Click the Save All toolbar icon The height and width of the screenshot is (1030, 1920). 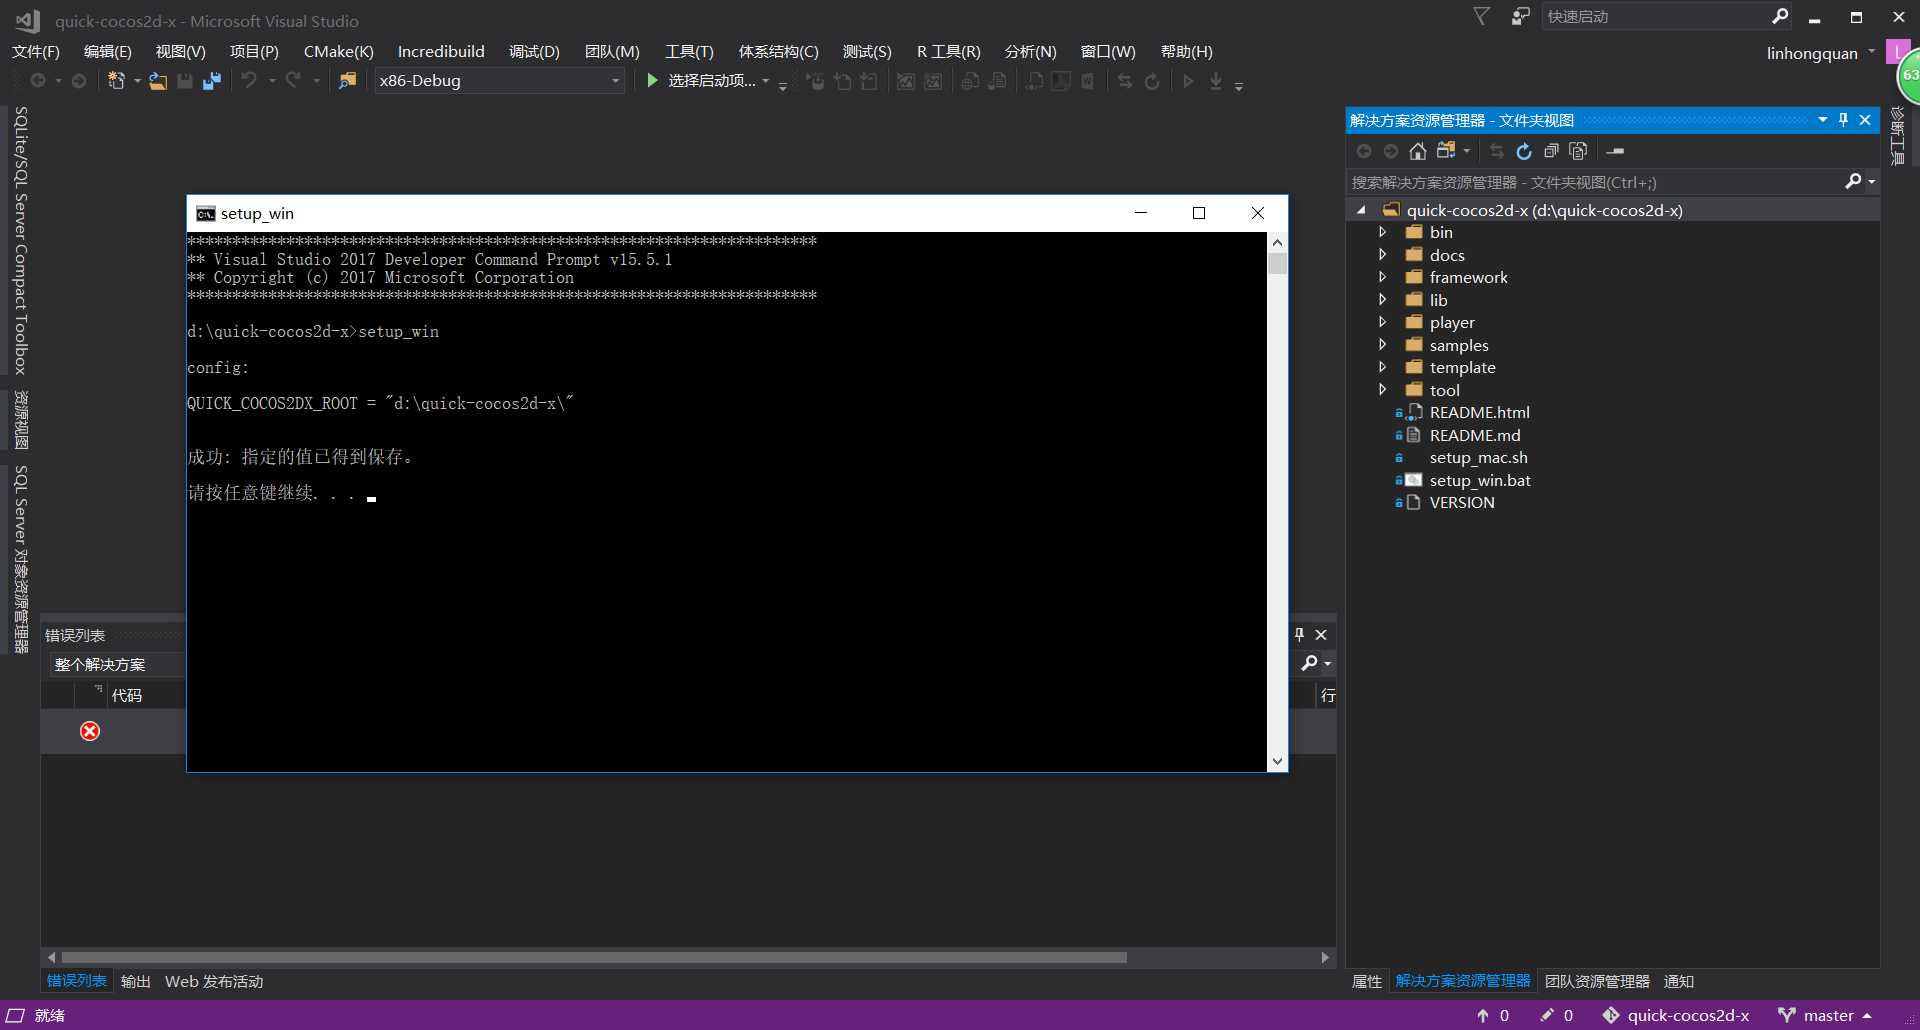tap(211, 81)
